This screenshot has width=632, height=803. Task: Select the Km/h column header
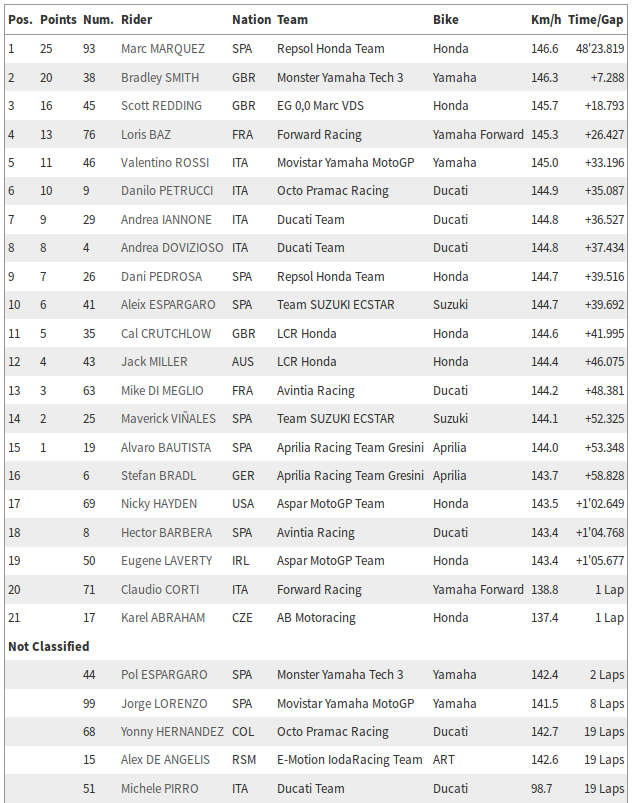point(546,19)
